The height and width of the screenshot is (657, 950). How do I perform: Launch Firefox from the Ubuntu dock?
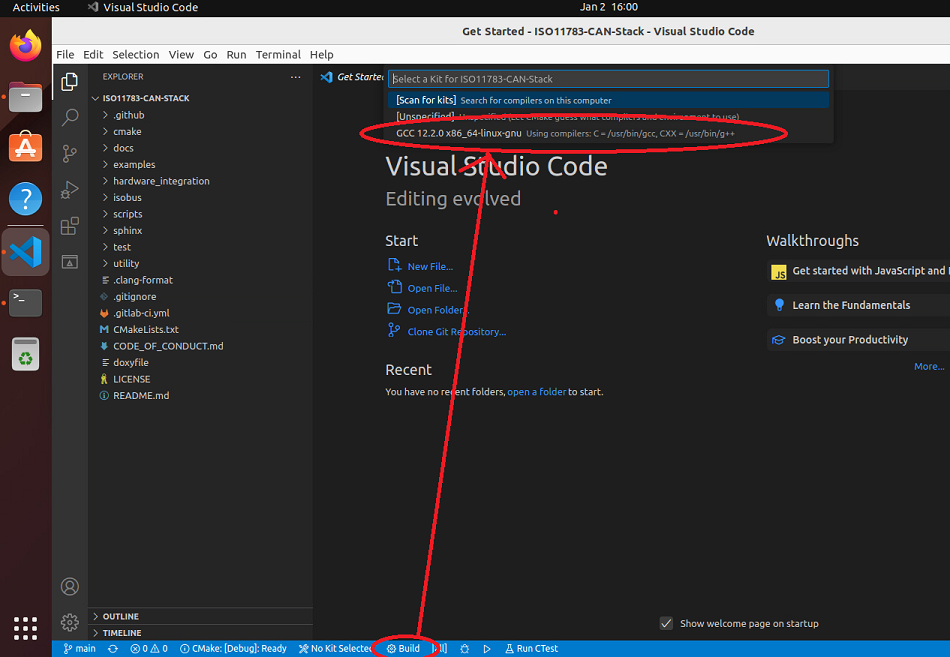click(x=25, y=46)
